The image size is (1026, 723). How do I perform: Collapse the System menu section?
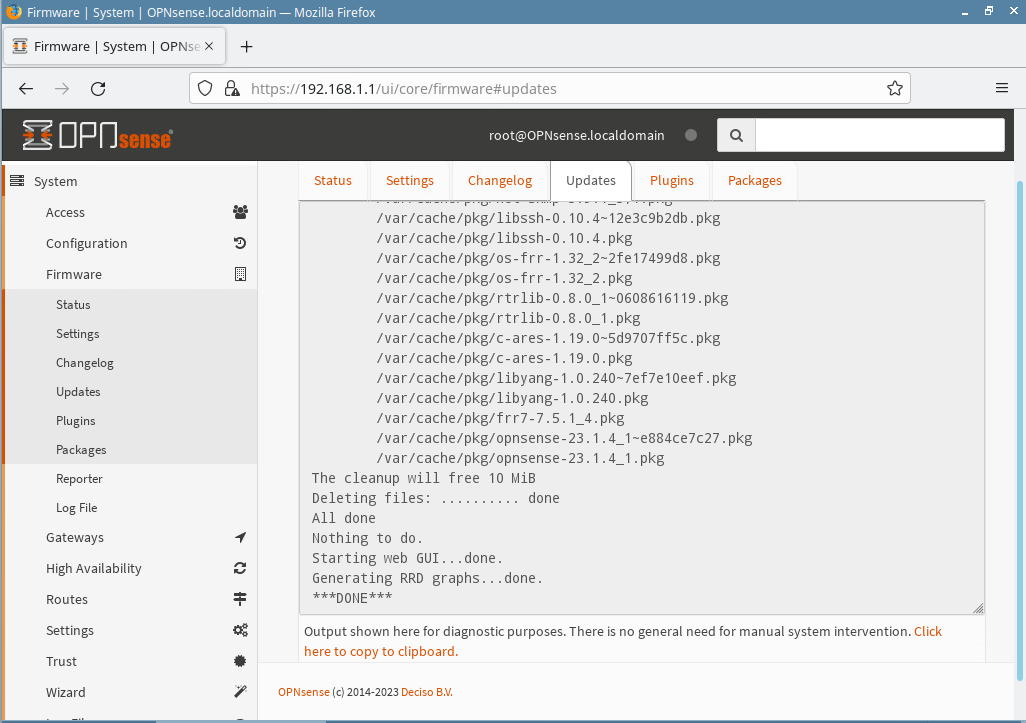[55, 181]
